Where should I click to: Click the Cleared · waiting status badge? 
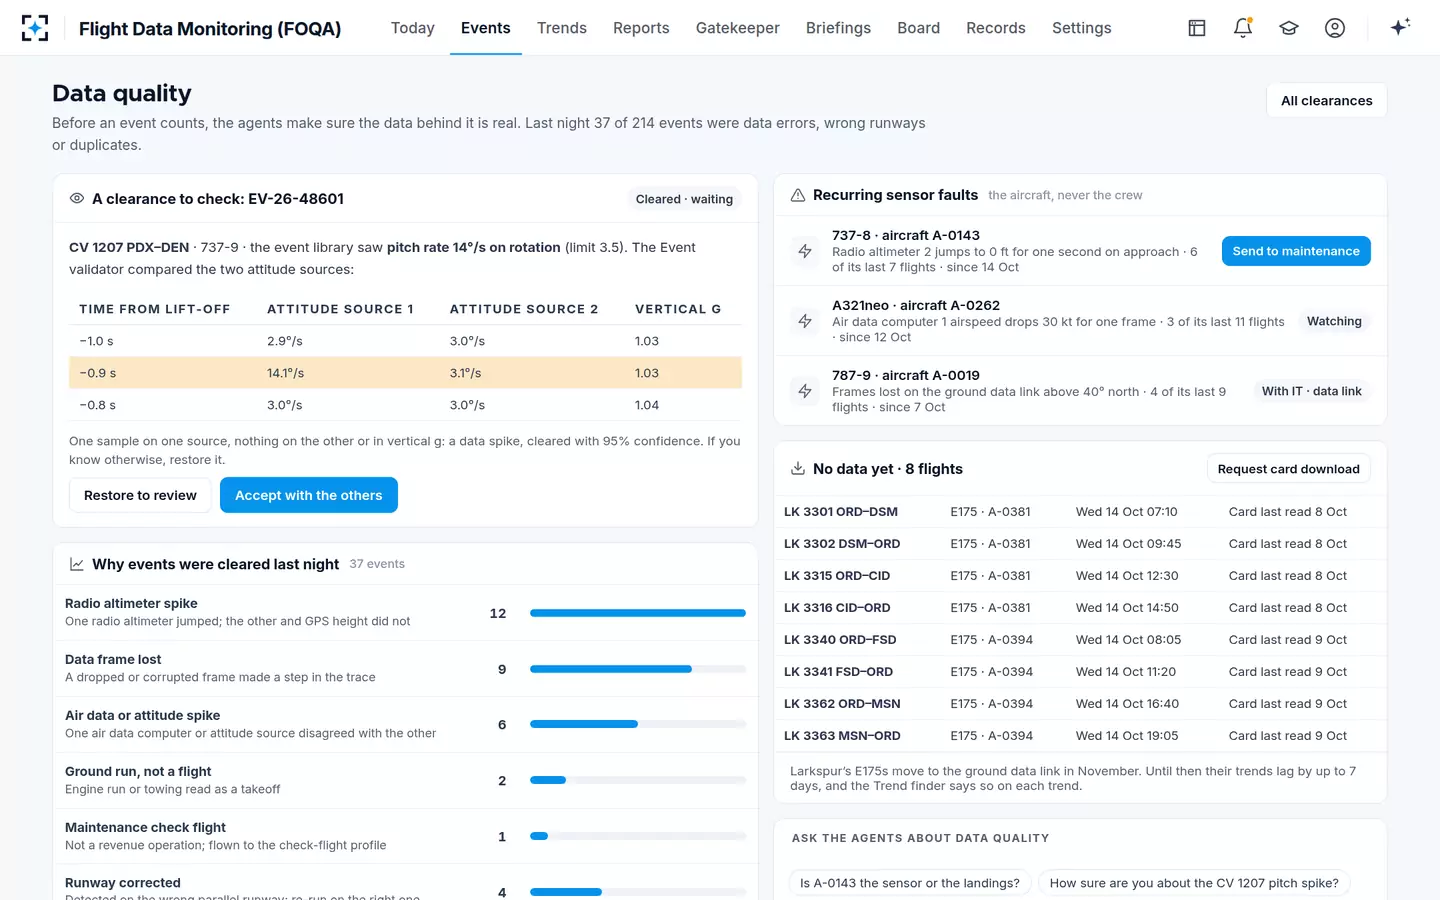(x=684, y=199)
